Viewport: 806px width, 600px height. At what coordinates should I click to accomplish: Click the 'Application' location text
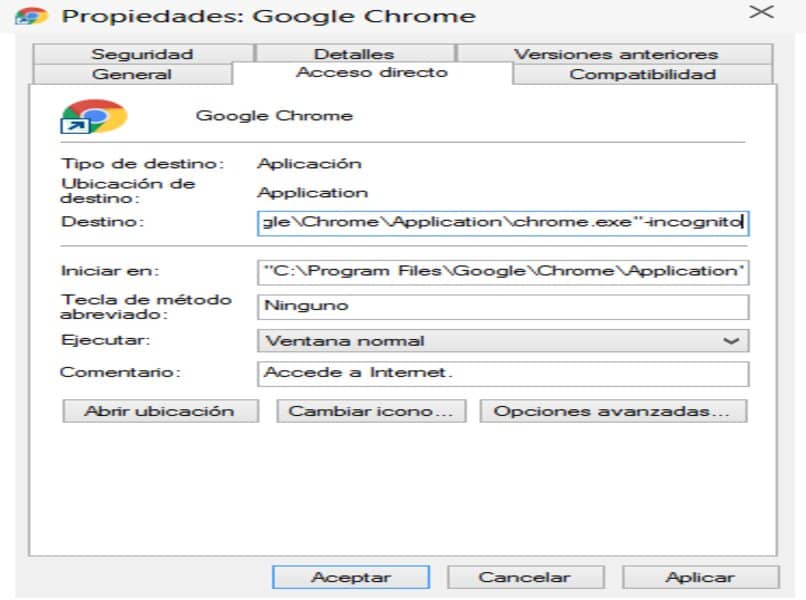click(313, 193)
